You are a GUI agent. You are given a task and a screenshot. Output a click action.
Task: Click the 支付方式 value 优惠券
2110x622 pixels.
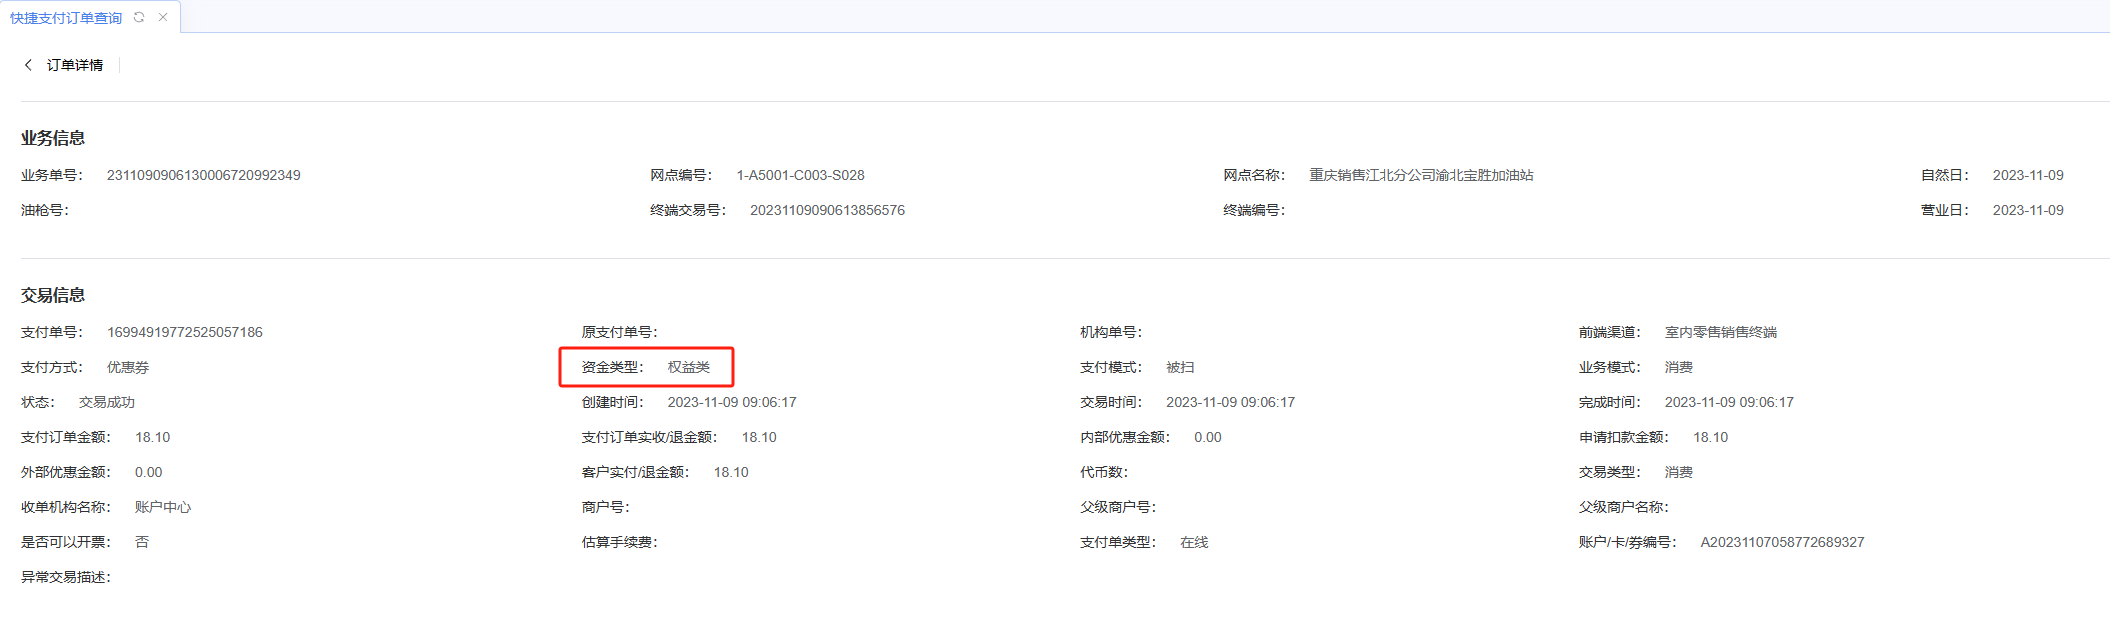[x=128, y=367]
